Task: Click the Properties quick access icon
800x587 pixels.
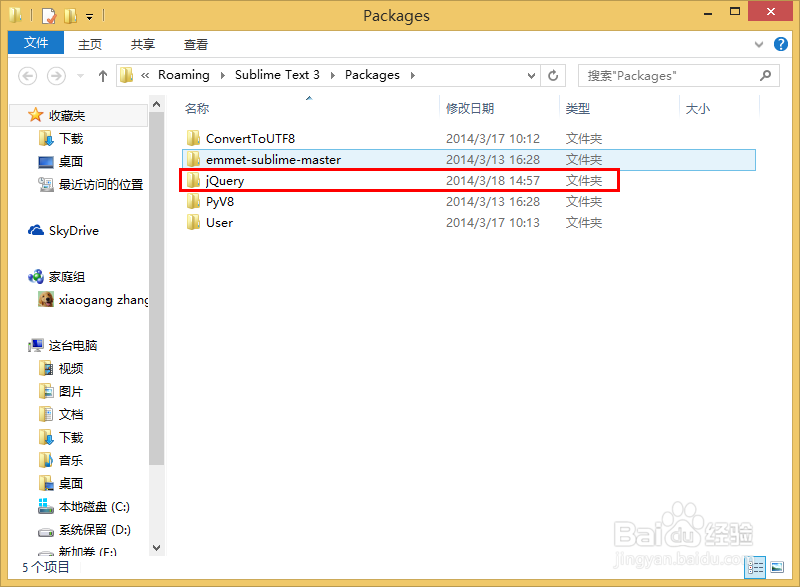Action: (x=48, y=16)
